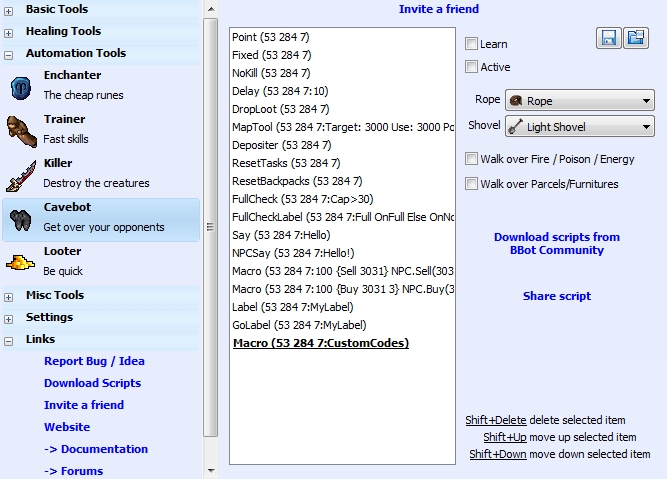Open the Cavebot helmet icon

pos(22,218)
